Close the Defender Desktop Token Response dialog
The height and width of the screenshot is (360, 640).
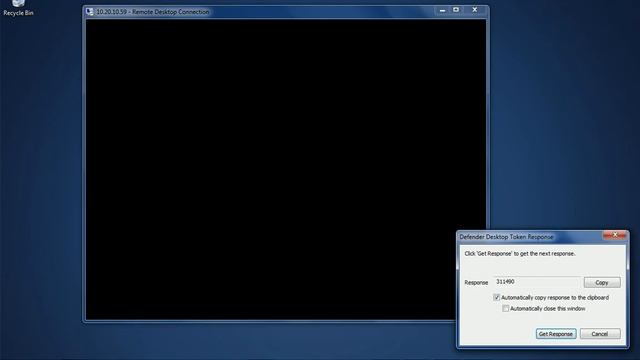(x=615, y=235)
